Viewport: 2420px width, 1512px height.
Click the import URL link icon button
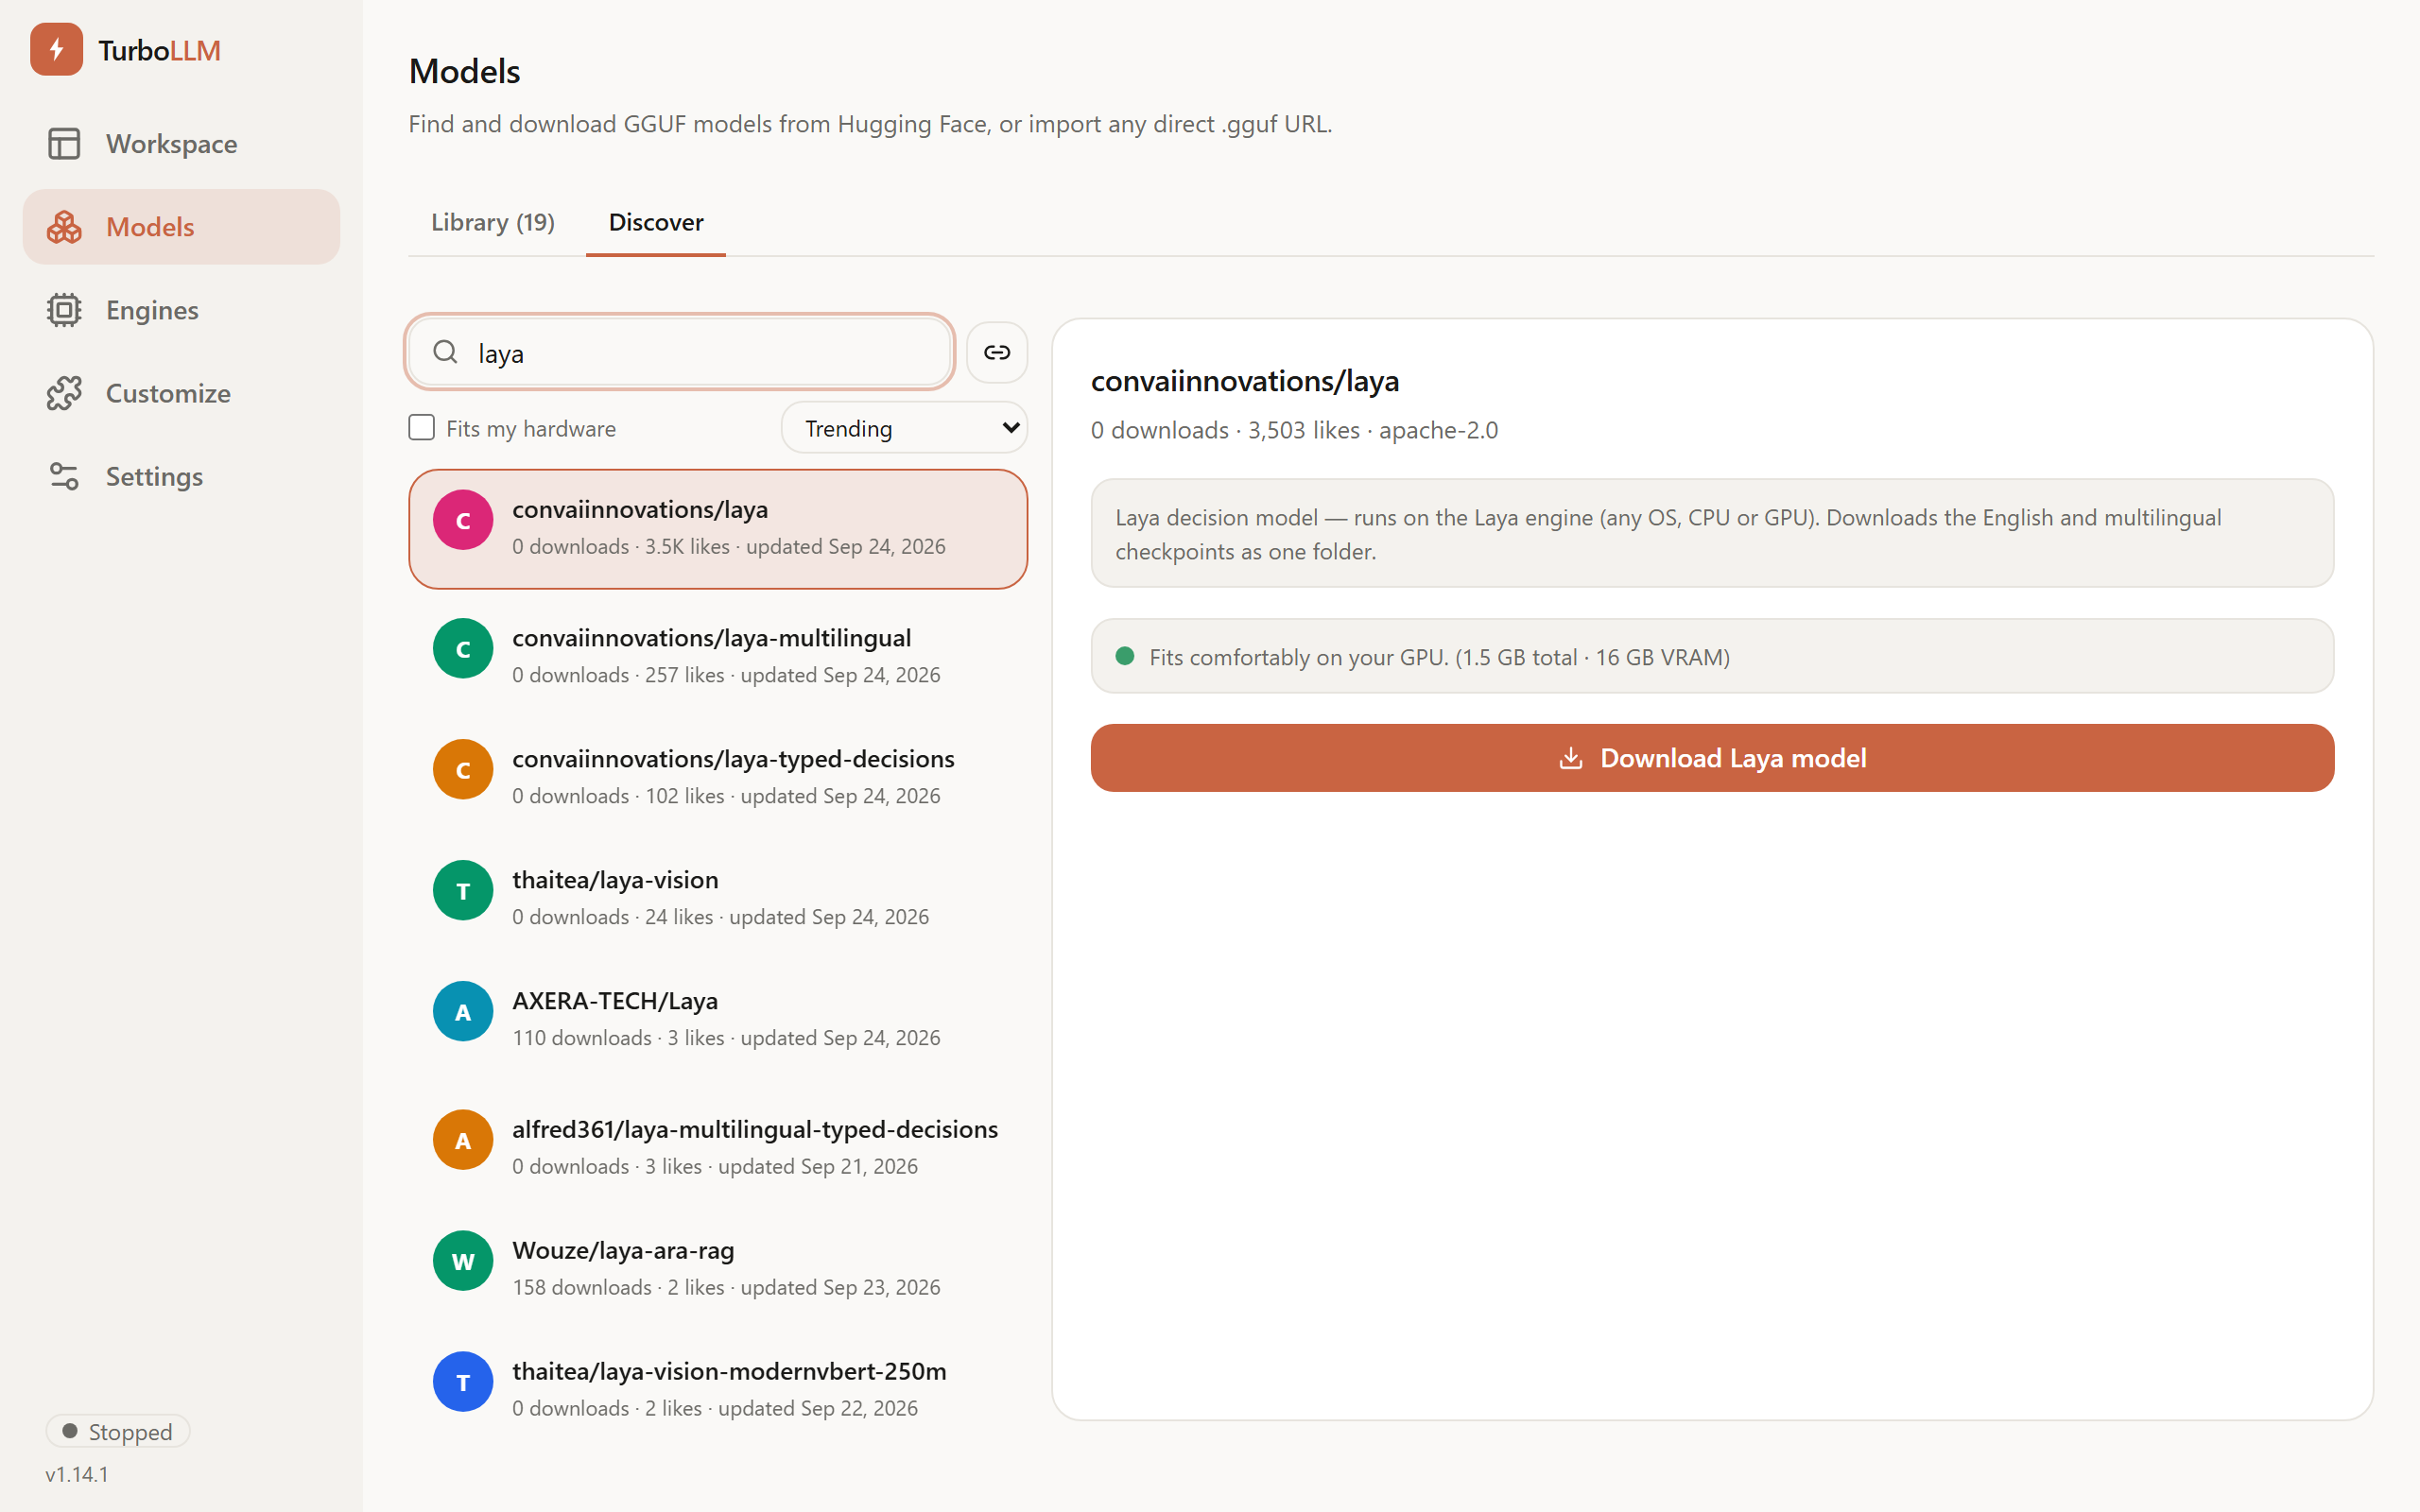[997, 352]
